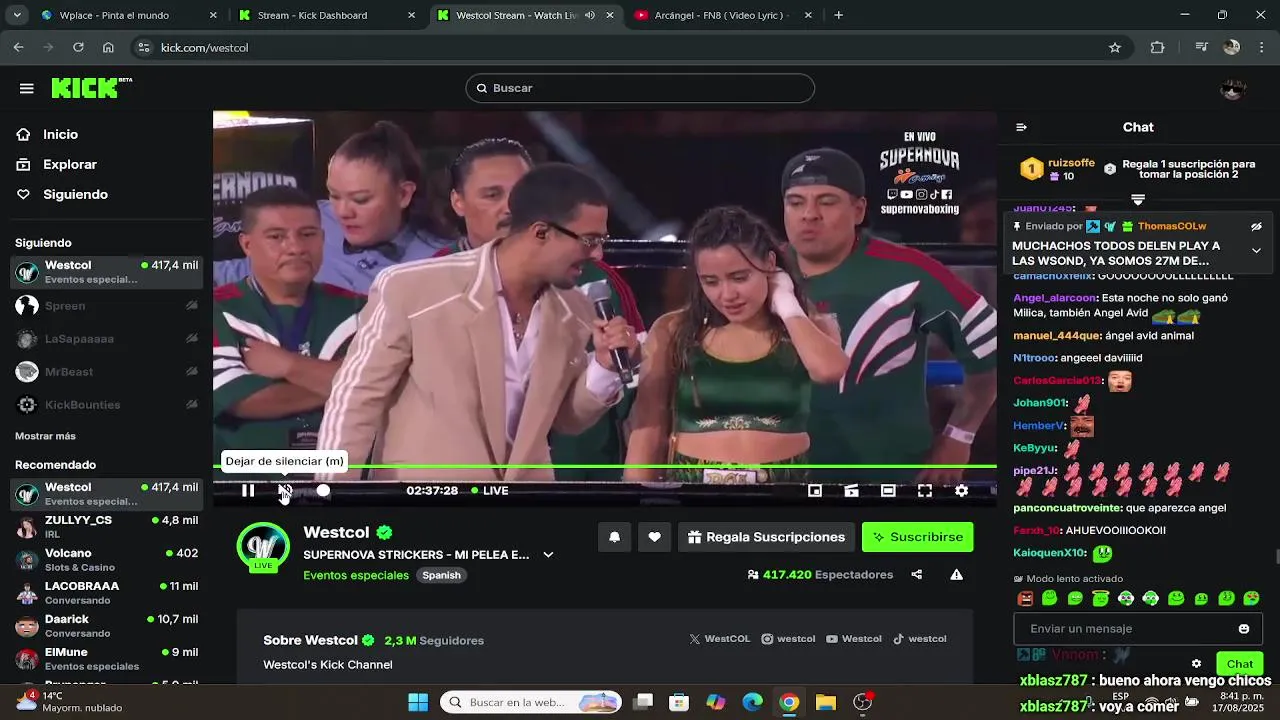Open recommended channel LACOBRAAA
This screenshot has height=720, width=1280.
[x=106, y=593]
